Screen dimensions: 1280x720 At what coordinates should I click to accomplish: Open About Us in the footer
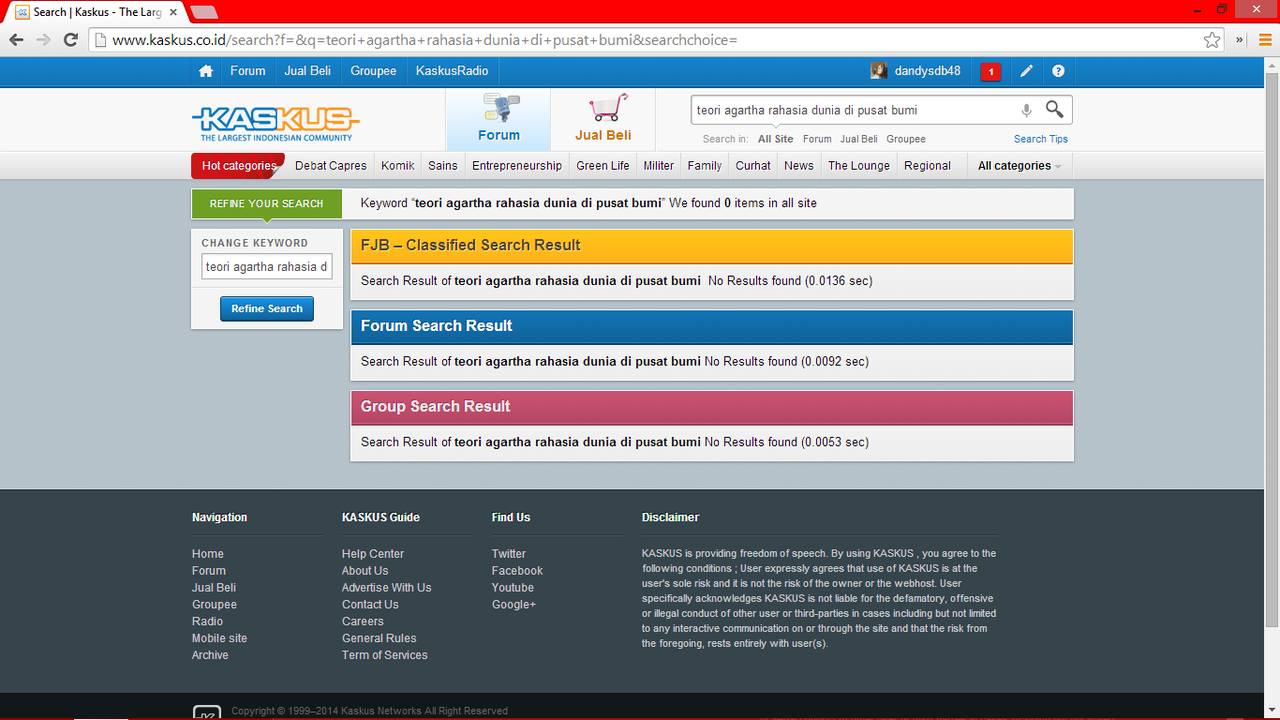pyautogui.click(x=365, y=571)
